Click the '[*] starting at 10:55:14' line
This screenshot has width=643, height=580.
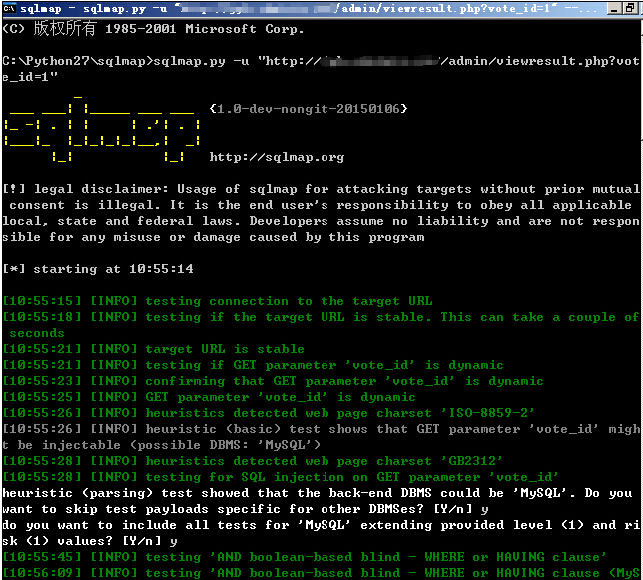(98, 269)
